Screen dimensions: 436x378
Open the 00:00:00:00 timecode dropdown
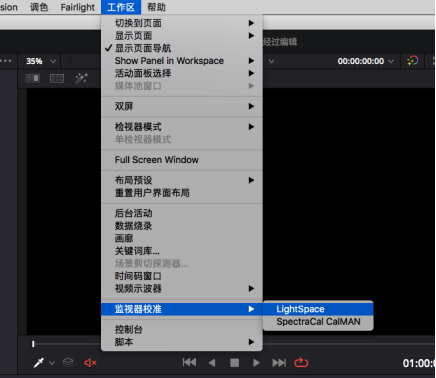pos(366,61)
